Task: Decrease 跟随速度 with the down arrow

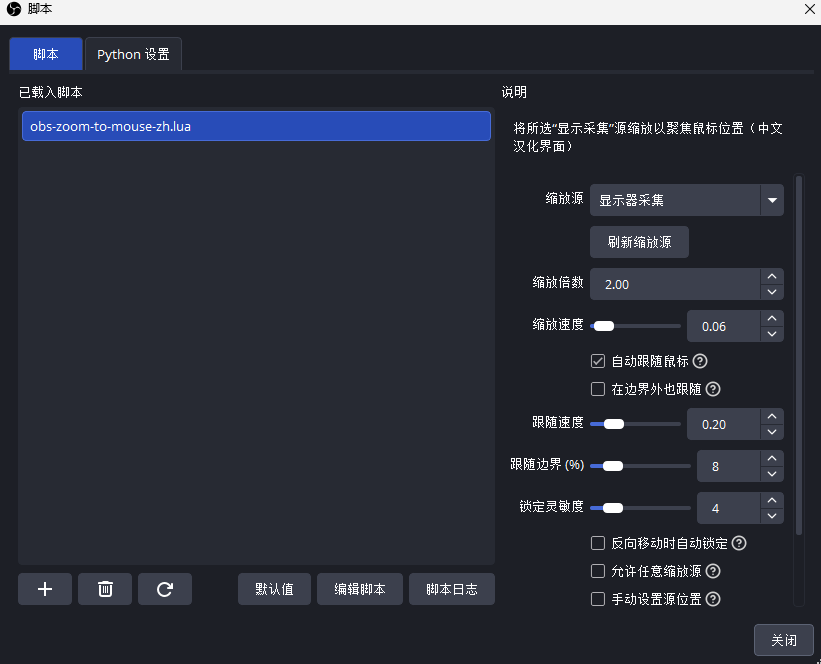Action: [771, 432]
